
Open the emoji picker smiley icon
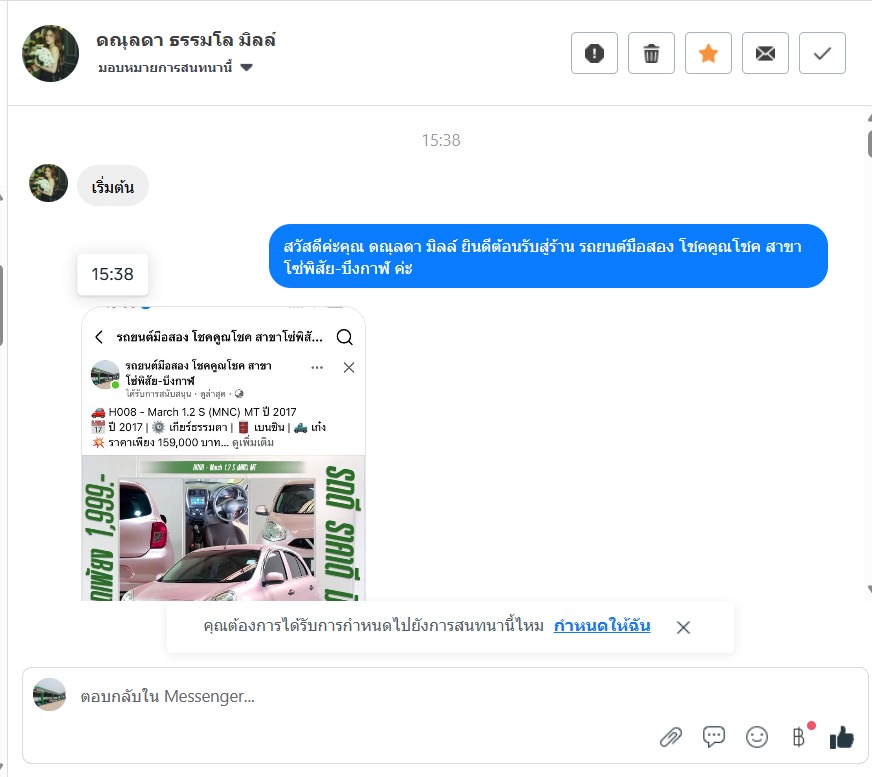pos(756,737)
